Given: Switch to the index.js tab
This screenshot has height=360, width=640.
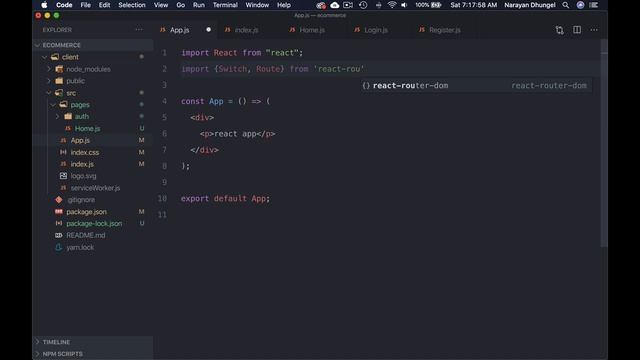Looking at the screenshot, I should pos(246,30).
